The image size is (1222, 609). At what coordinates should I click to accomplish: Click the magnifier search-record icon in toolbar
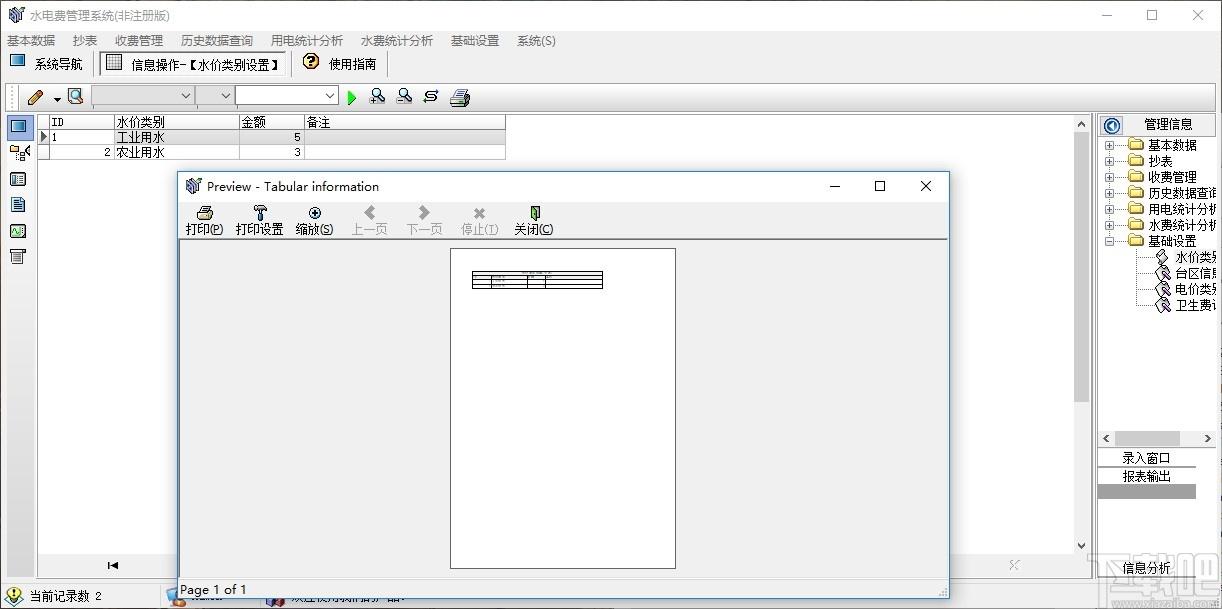[75, 97]
